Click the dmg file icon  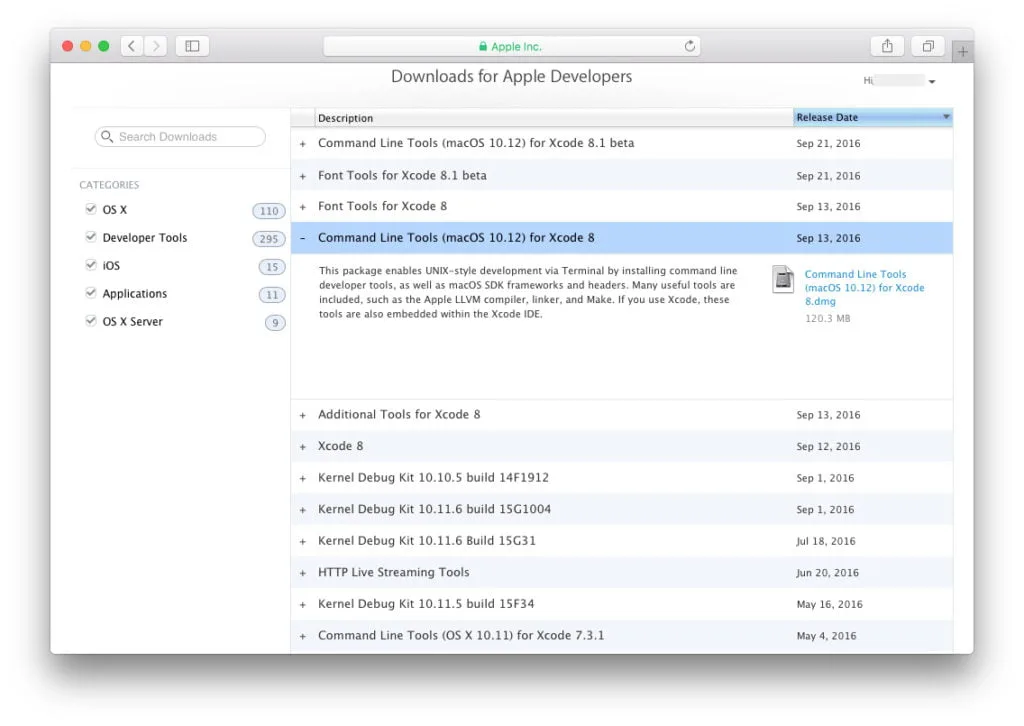point(782,279)
